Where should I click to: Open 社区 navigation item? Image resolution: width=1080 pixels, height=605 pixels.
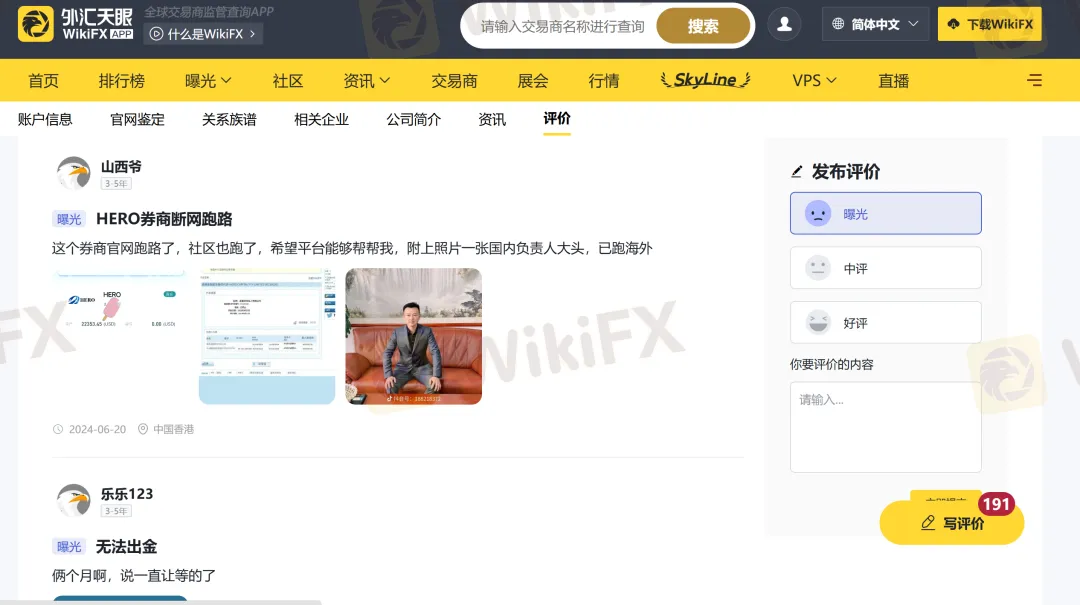pos(287,81)
